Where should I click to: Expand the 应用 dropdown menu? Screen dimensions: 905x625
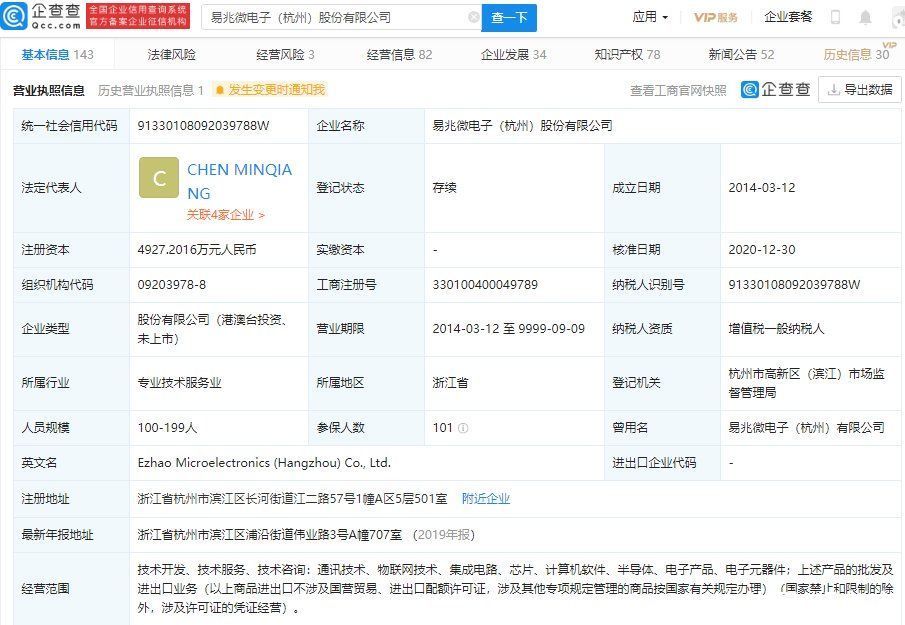650,17
